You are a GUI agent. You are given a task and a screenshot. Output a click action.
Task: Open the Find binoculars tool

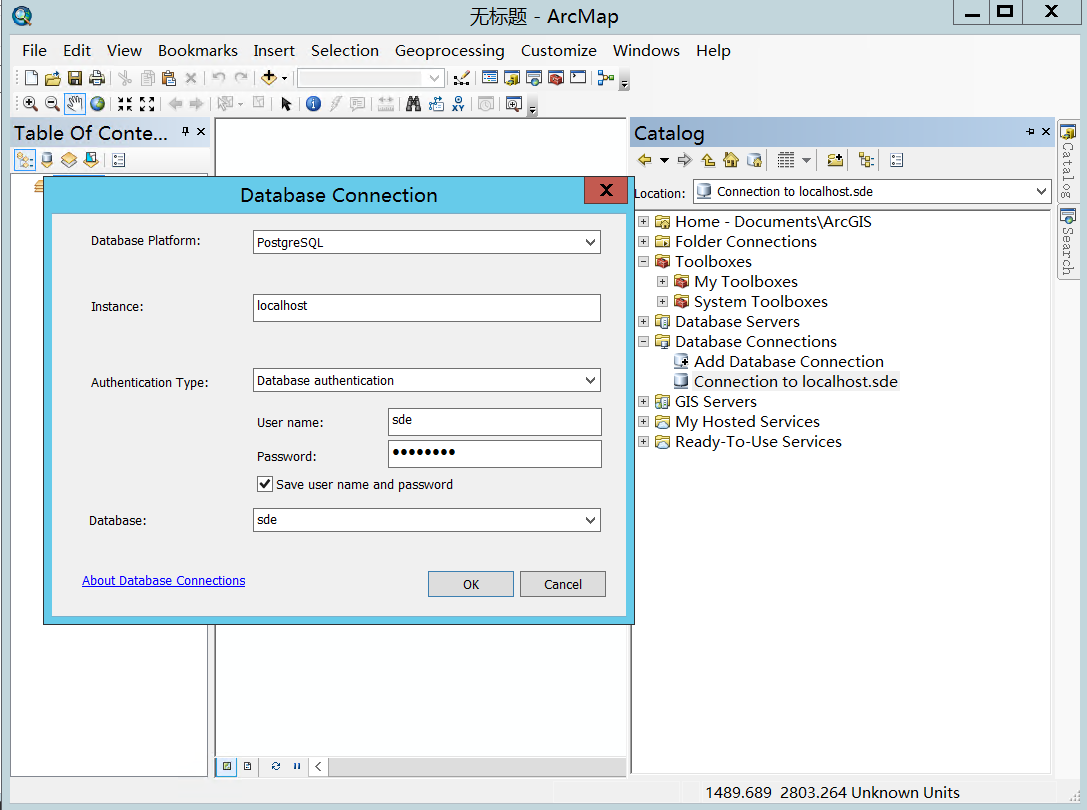coord(414,104)
